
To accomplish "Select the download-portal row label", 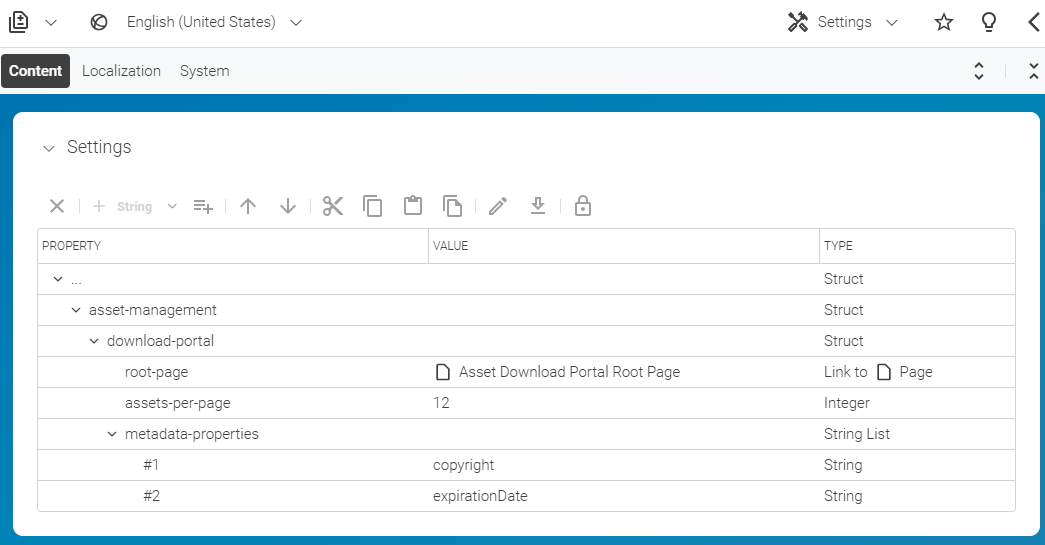I will 161,341.
